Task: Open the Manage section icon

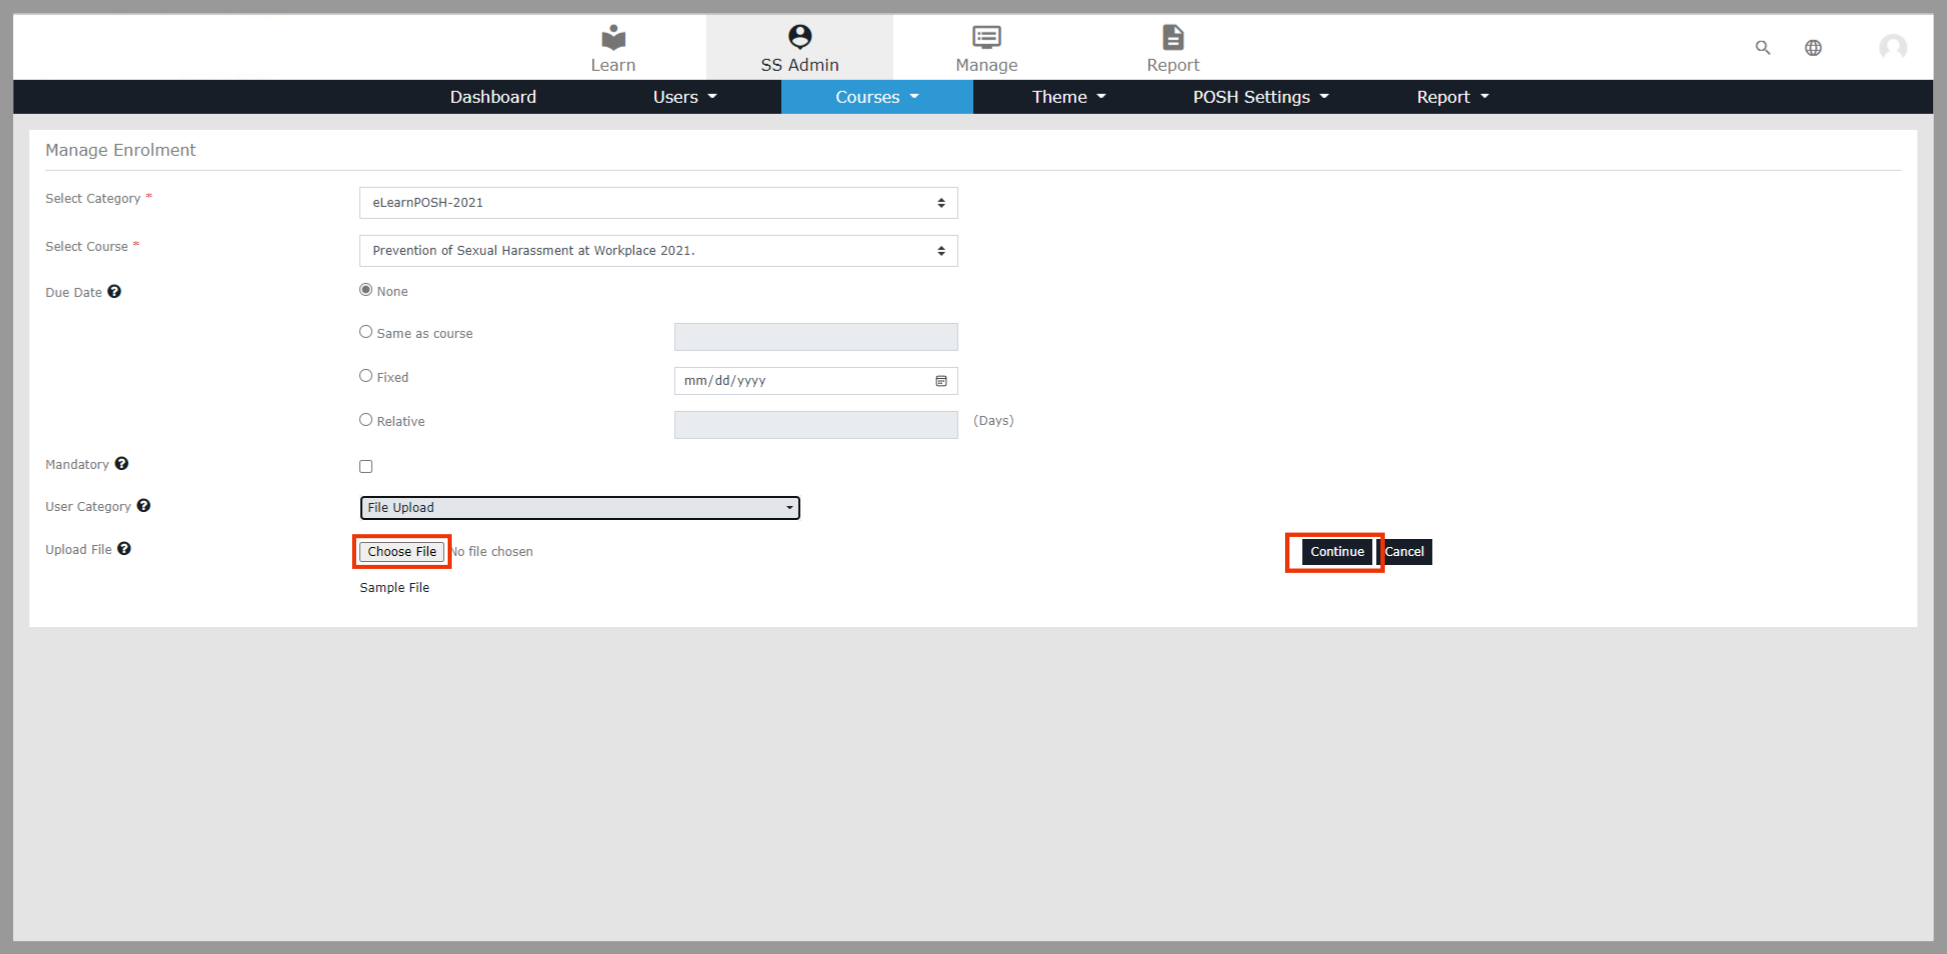Action: click(986, 38)
